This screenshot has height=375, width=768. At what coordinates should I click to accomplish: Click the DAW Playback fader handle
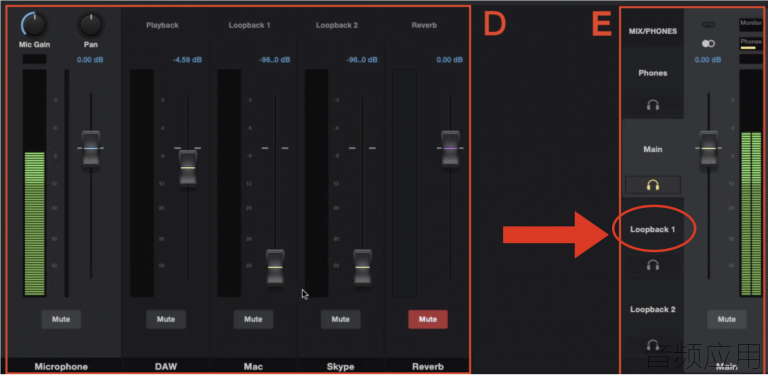click(x=188, y=168)
